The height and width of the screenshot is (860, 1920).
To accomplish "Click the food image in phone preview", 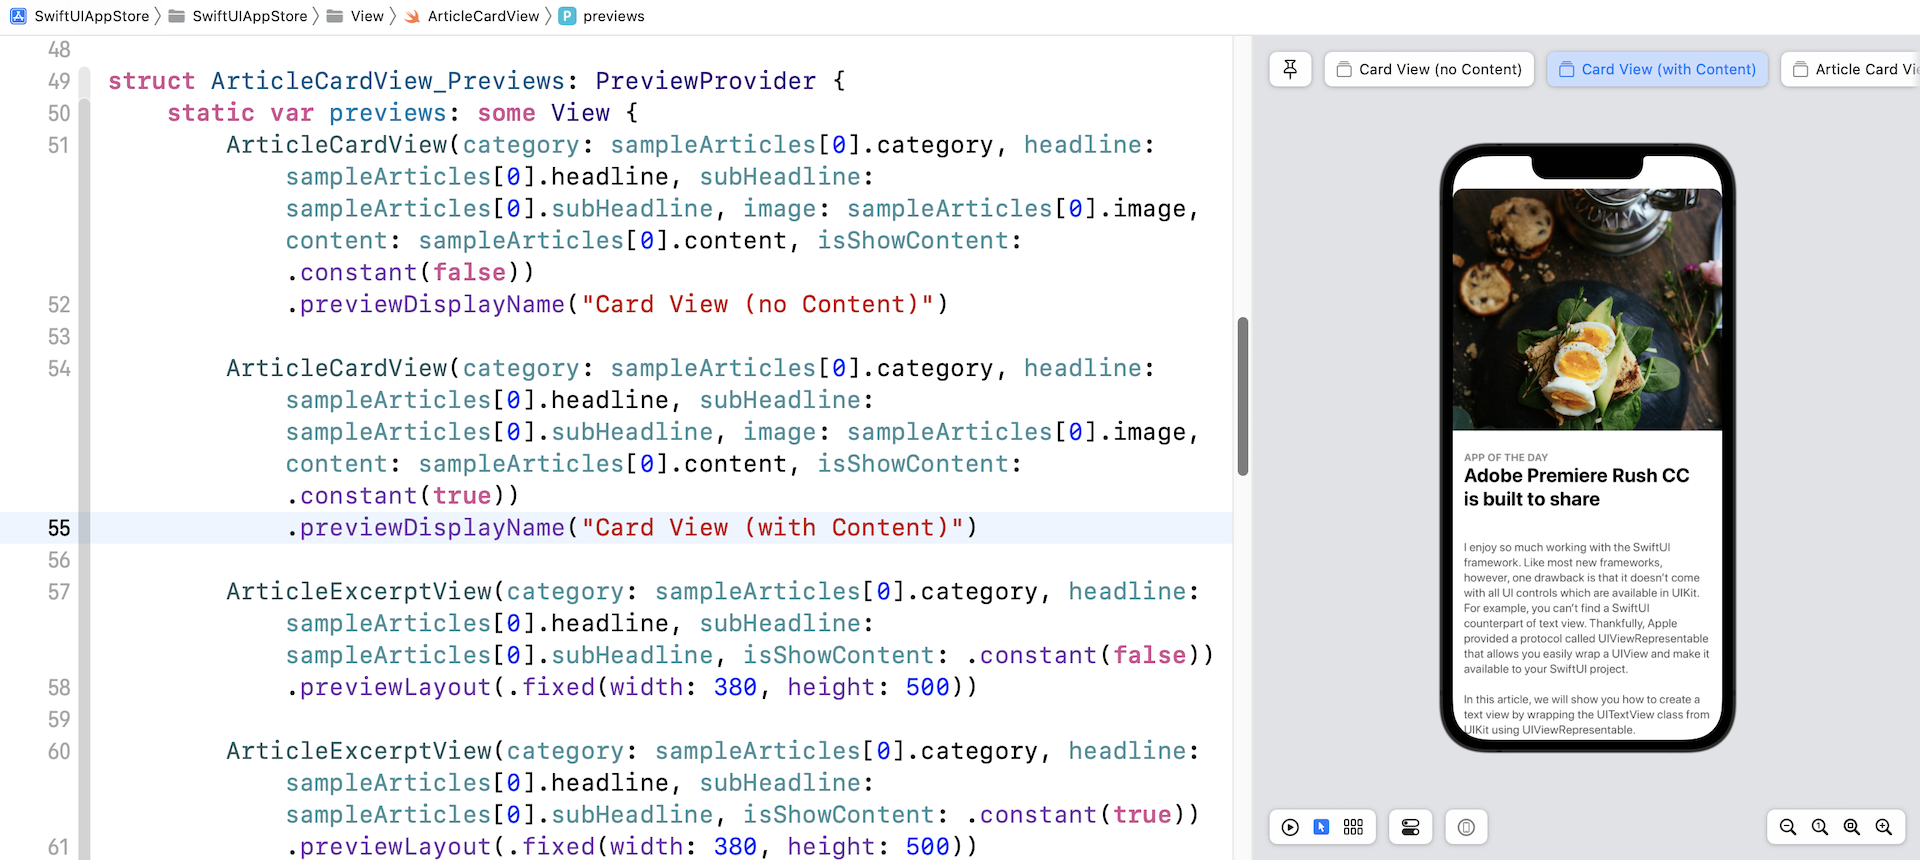I will [1587, 310].
